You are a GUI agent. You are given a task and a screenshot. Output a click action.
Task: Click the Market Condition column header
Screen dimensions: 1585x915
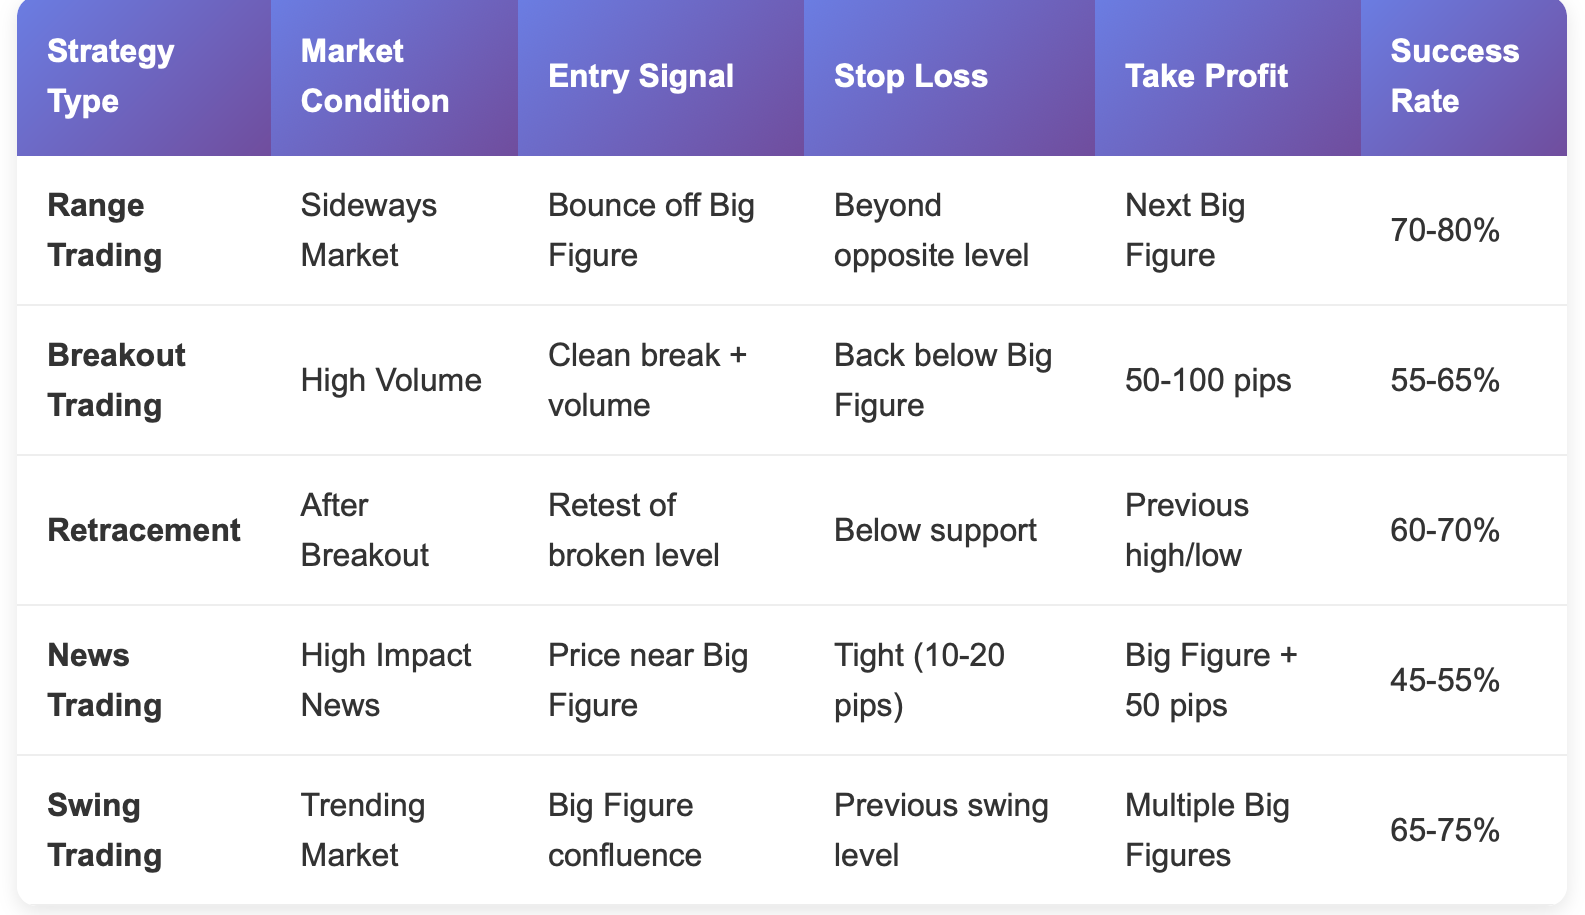[x=394, y=76]
